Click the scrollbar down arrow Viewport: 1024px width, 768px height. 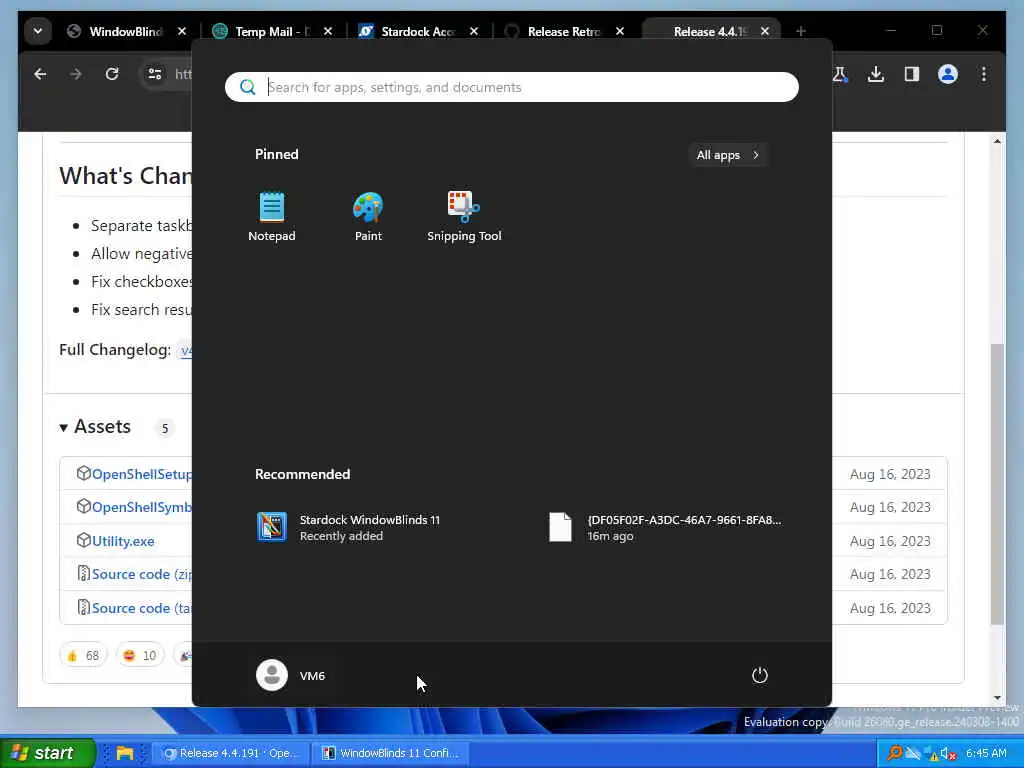(997, 698)
